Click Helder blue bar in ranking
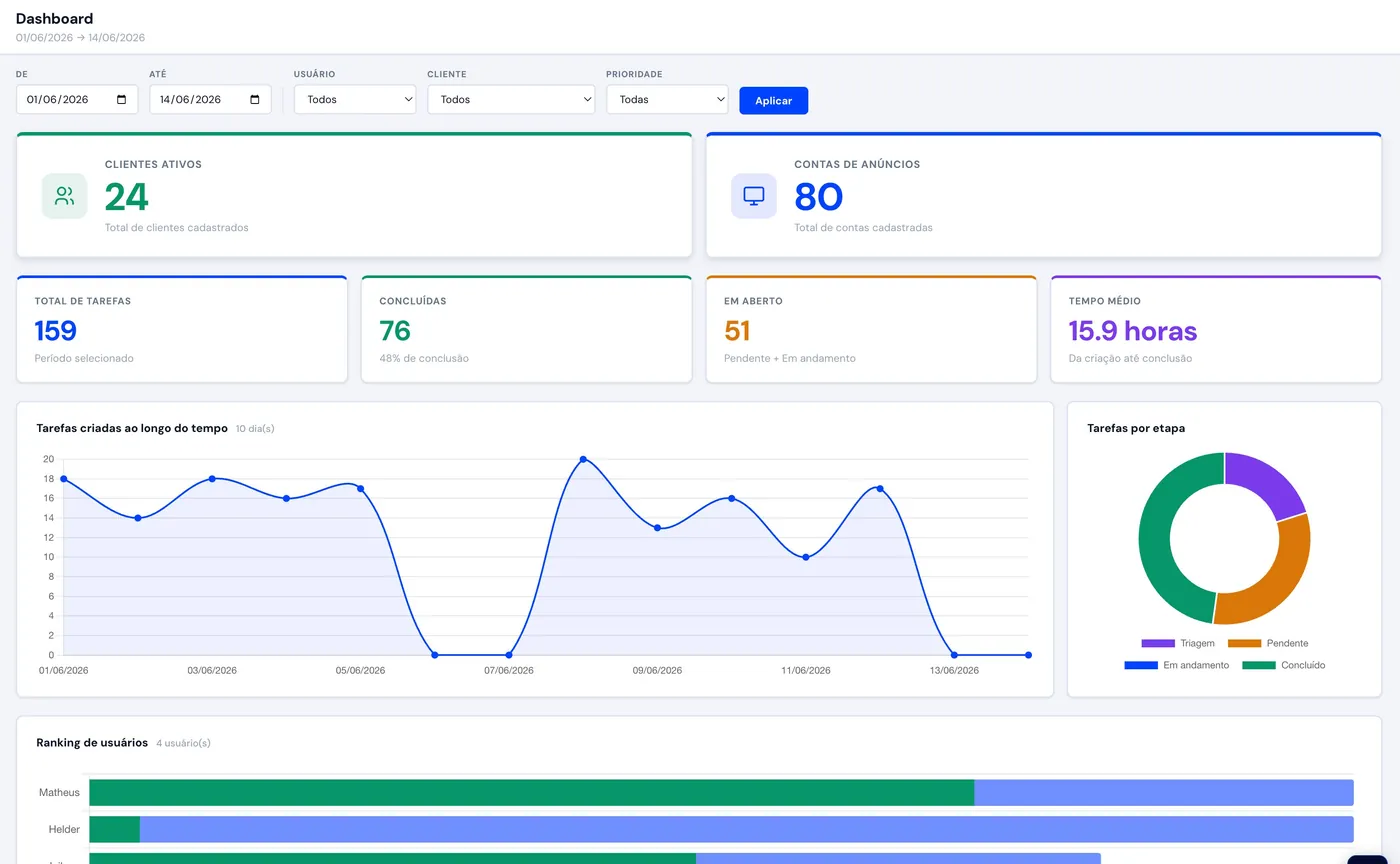 point(747,829)
